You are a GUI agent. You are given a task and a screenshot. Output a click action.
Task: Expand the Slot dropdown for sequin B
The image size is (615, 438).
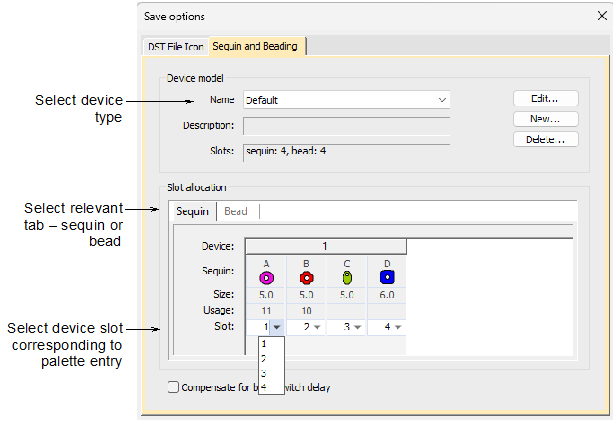pos(317,327)
